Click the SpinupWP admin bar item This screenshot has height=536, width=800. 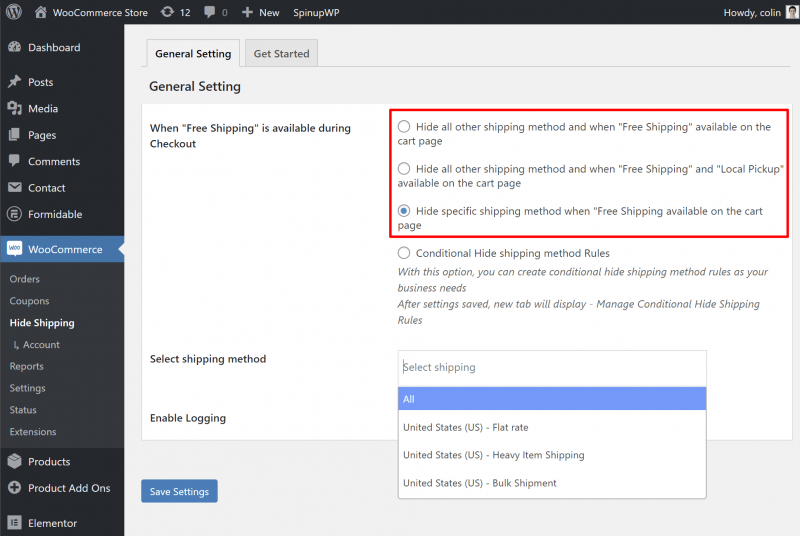[316, 12]
